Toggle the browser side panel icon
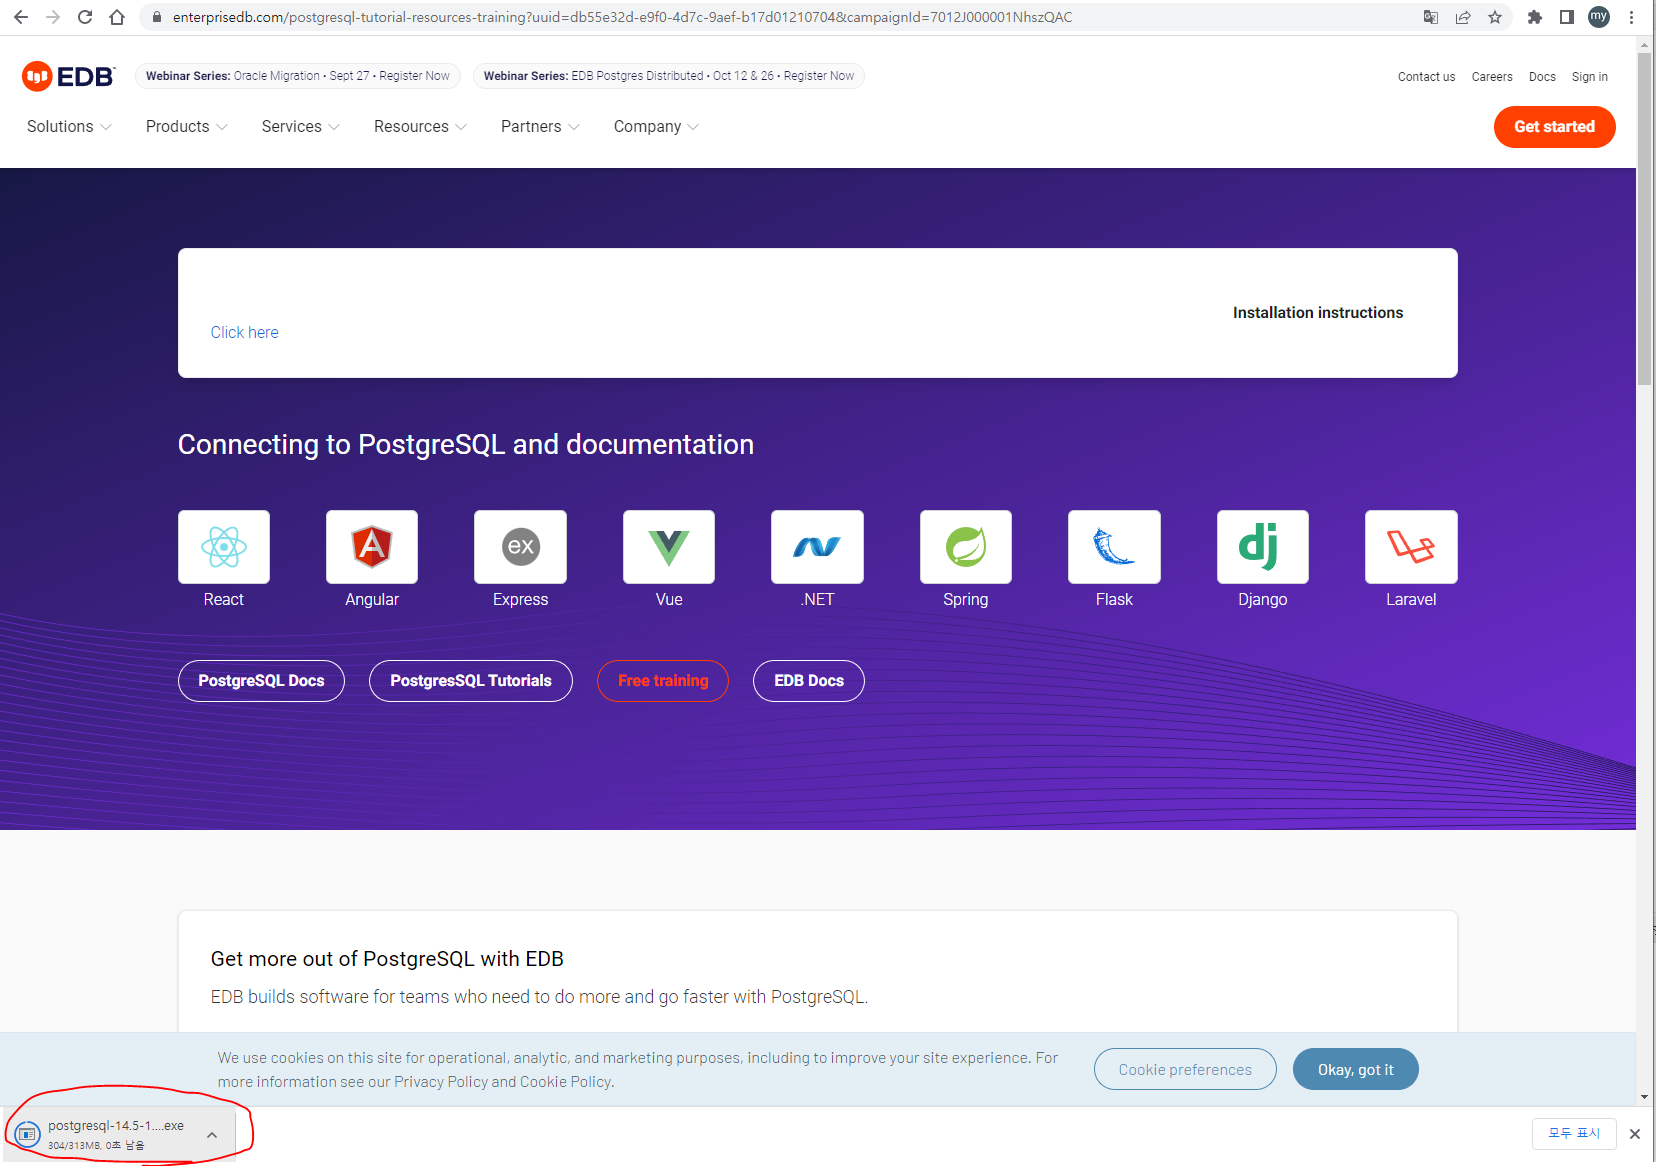 click(1567, 17)
